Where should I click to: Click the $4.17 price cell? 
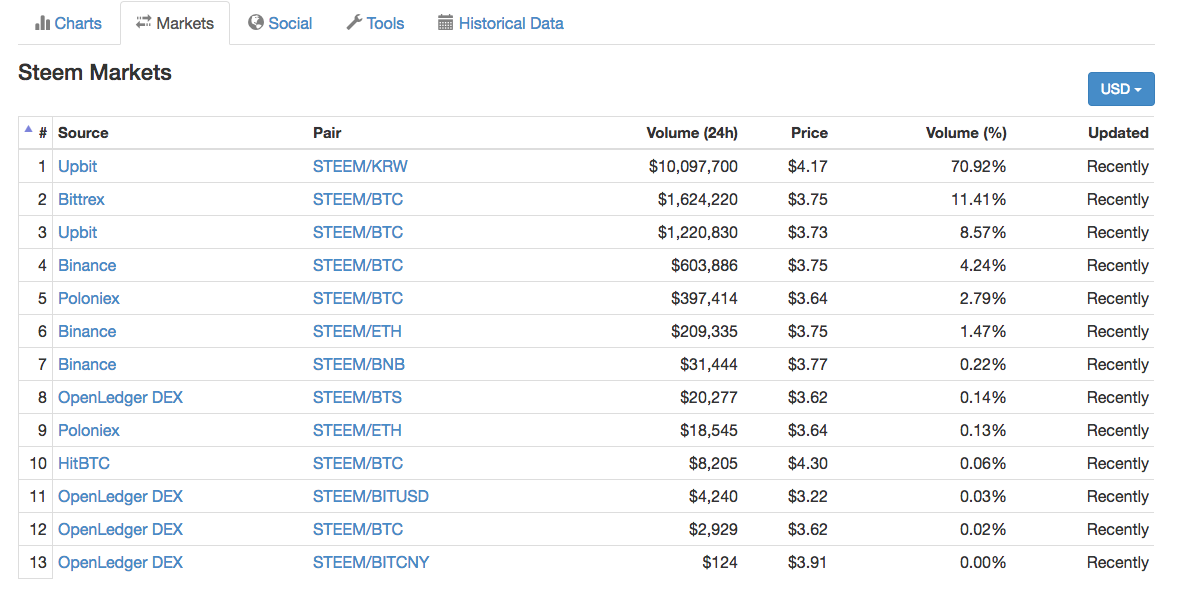(x=808, y=166)
